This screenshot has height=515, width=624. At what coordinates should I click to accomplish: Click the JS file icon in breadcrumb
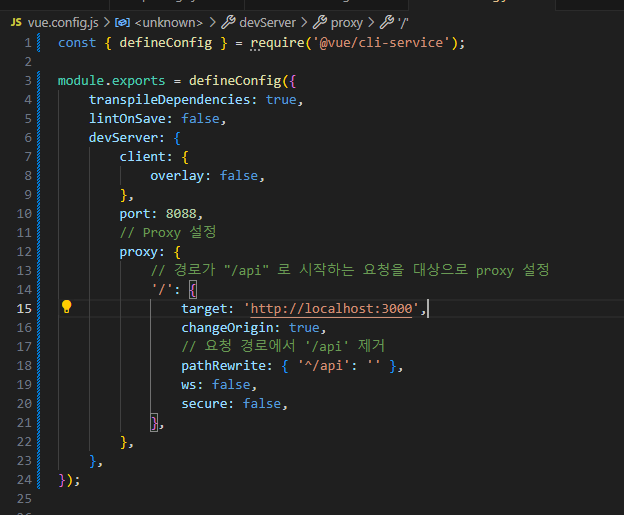click(16, 22)
